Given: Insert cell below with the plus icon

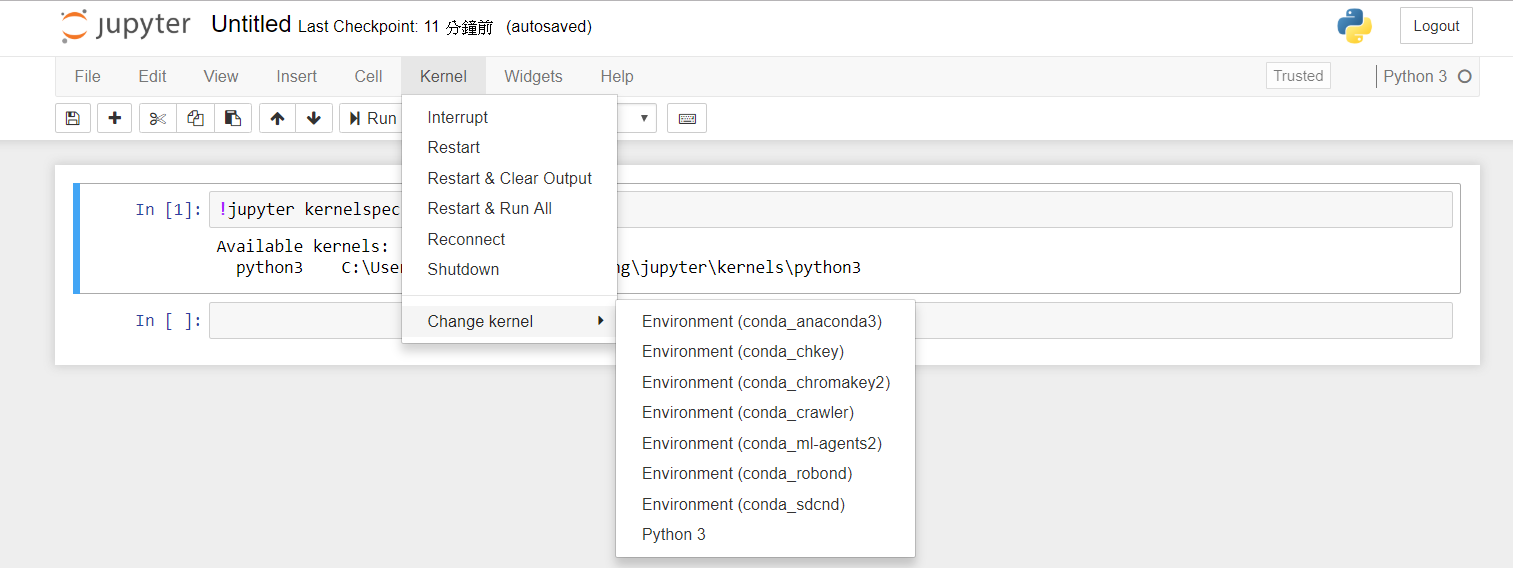Looking at the screenshot, I should 114,118.
